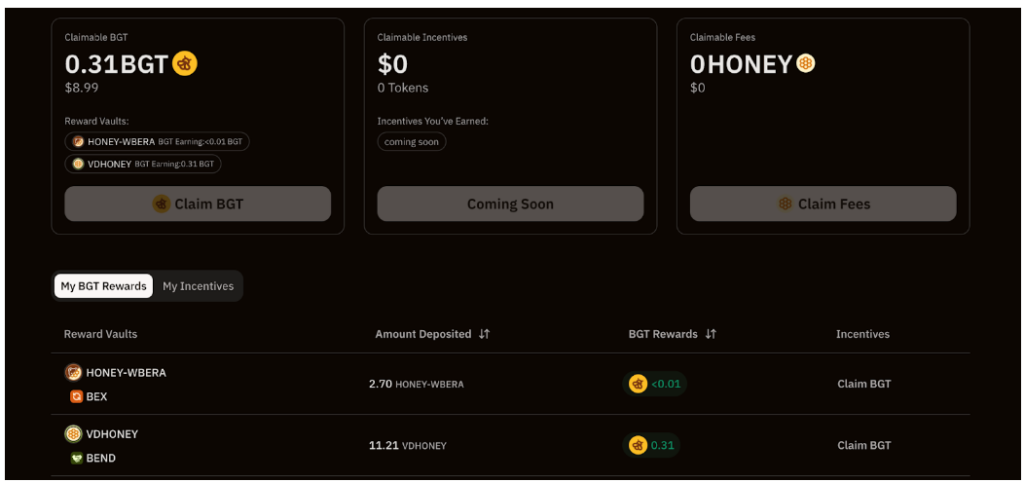Click the VDHONEY vault icon in table
The width and height of the screenshot is (1024, 482).
(73, 434)
